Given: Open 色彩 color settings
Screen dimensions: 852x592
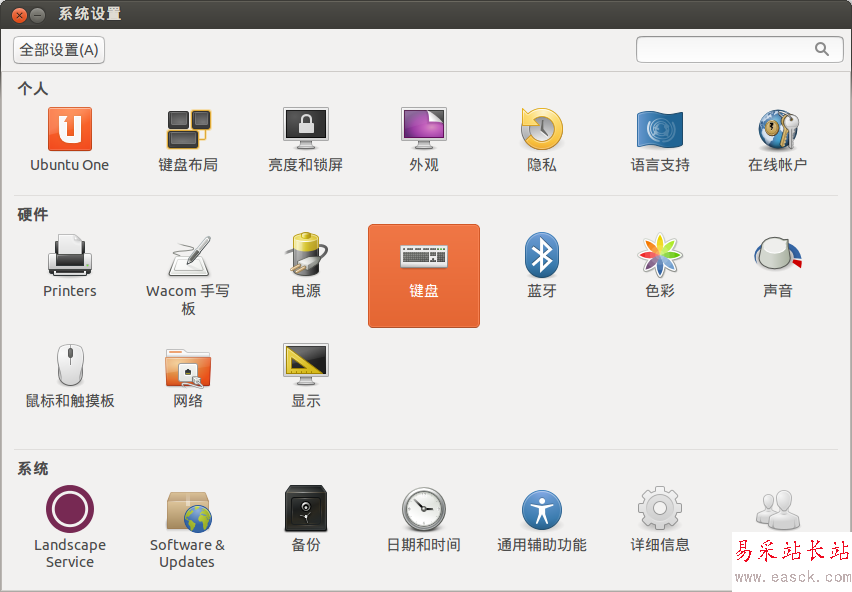Looking at the screenshot, I should [660, 266].
